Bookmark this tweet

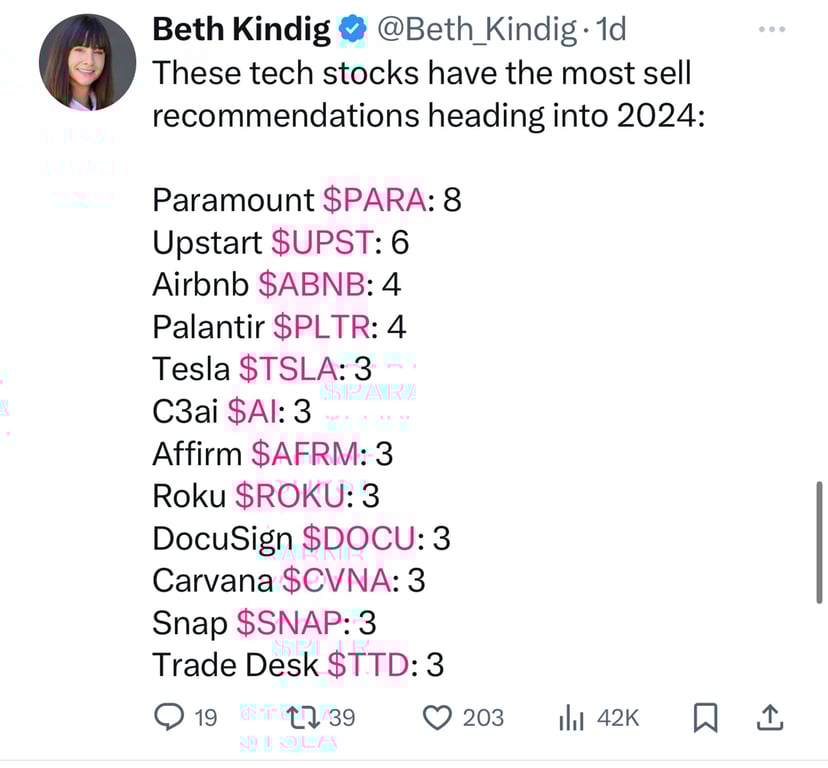[x=705, y=716]
